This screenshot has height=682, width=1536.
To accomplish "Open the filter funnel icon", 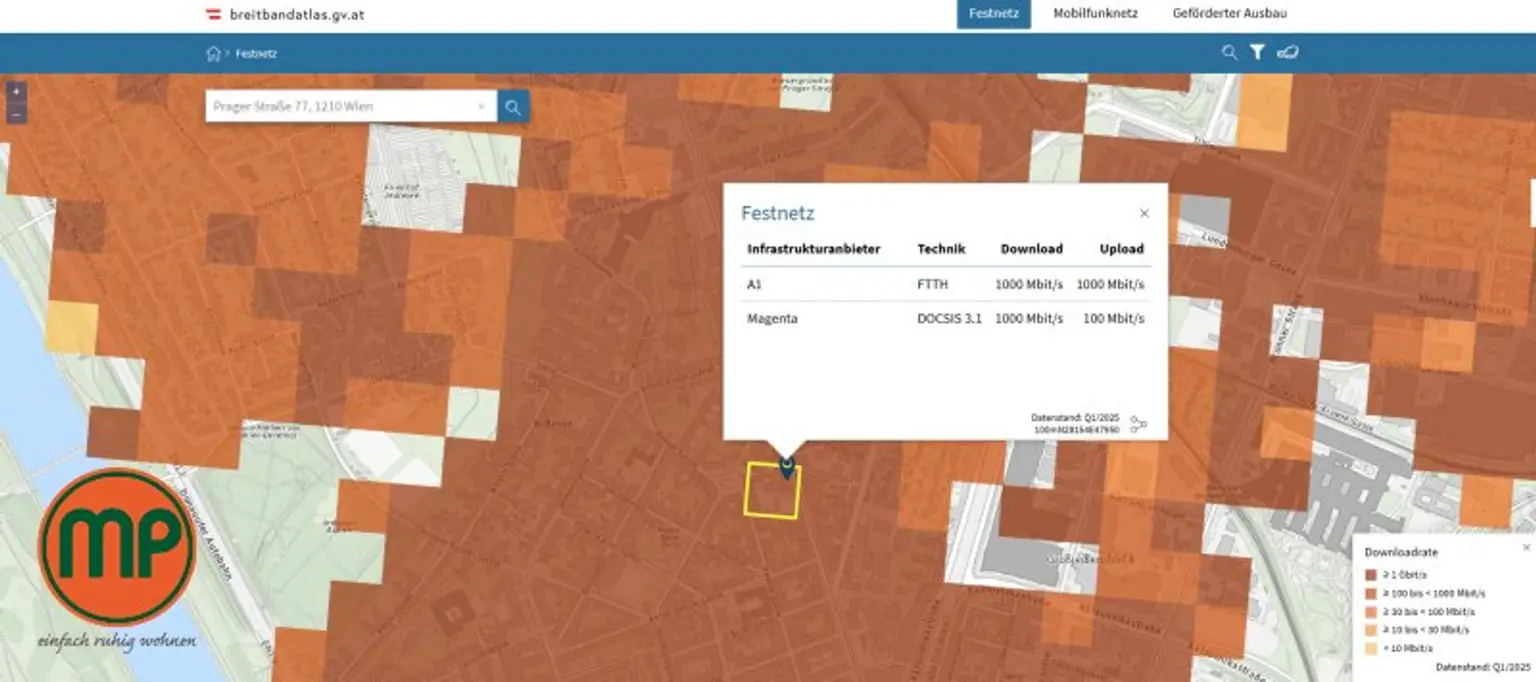I will click(1257, 52).
